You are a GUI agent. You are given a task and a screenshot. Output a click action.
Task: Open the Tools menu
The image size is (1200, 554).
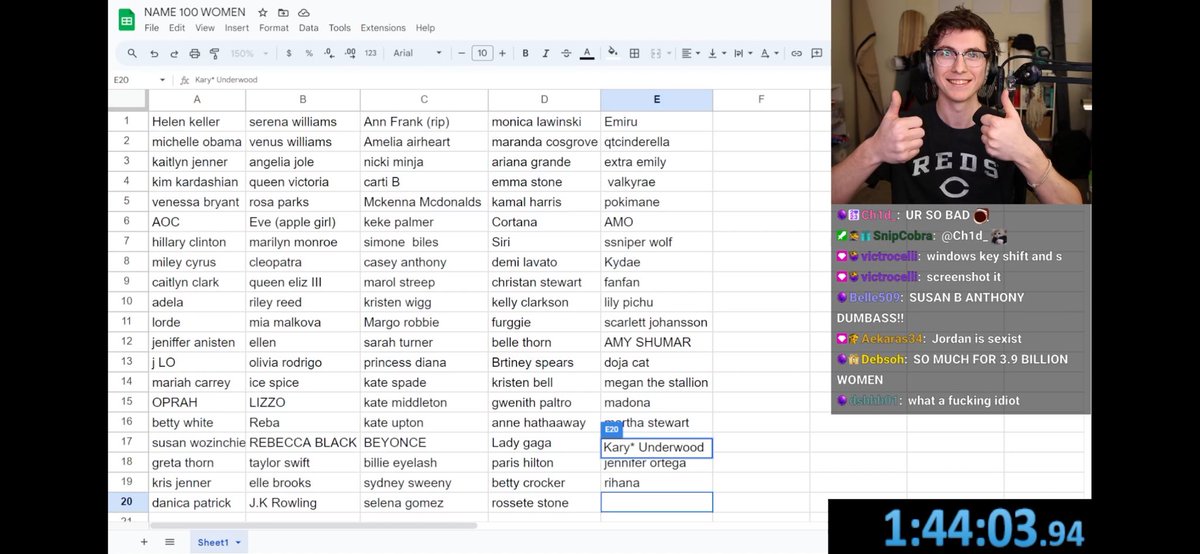[x=340, y=28]
